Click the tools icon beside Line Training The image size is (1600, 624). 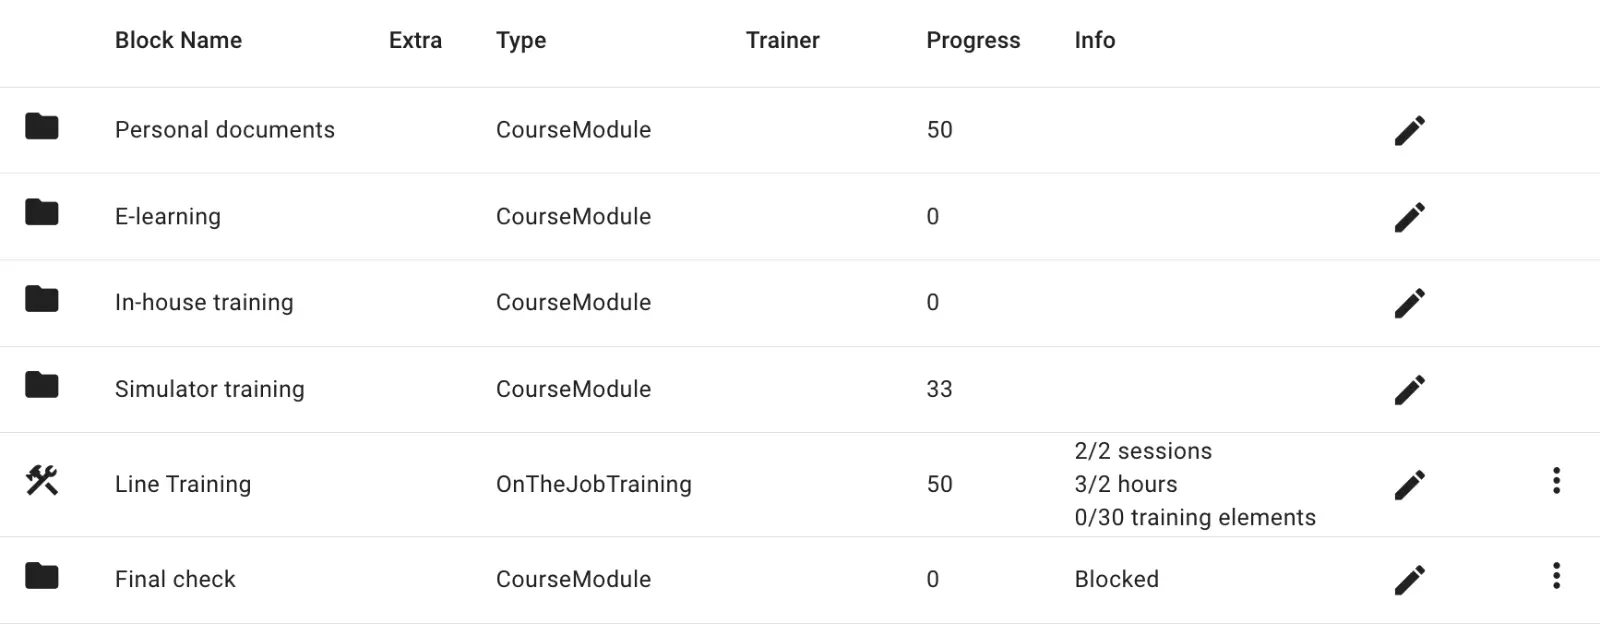coord(42,482)
